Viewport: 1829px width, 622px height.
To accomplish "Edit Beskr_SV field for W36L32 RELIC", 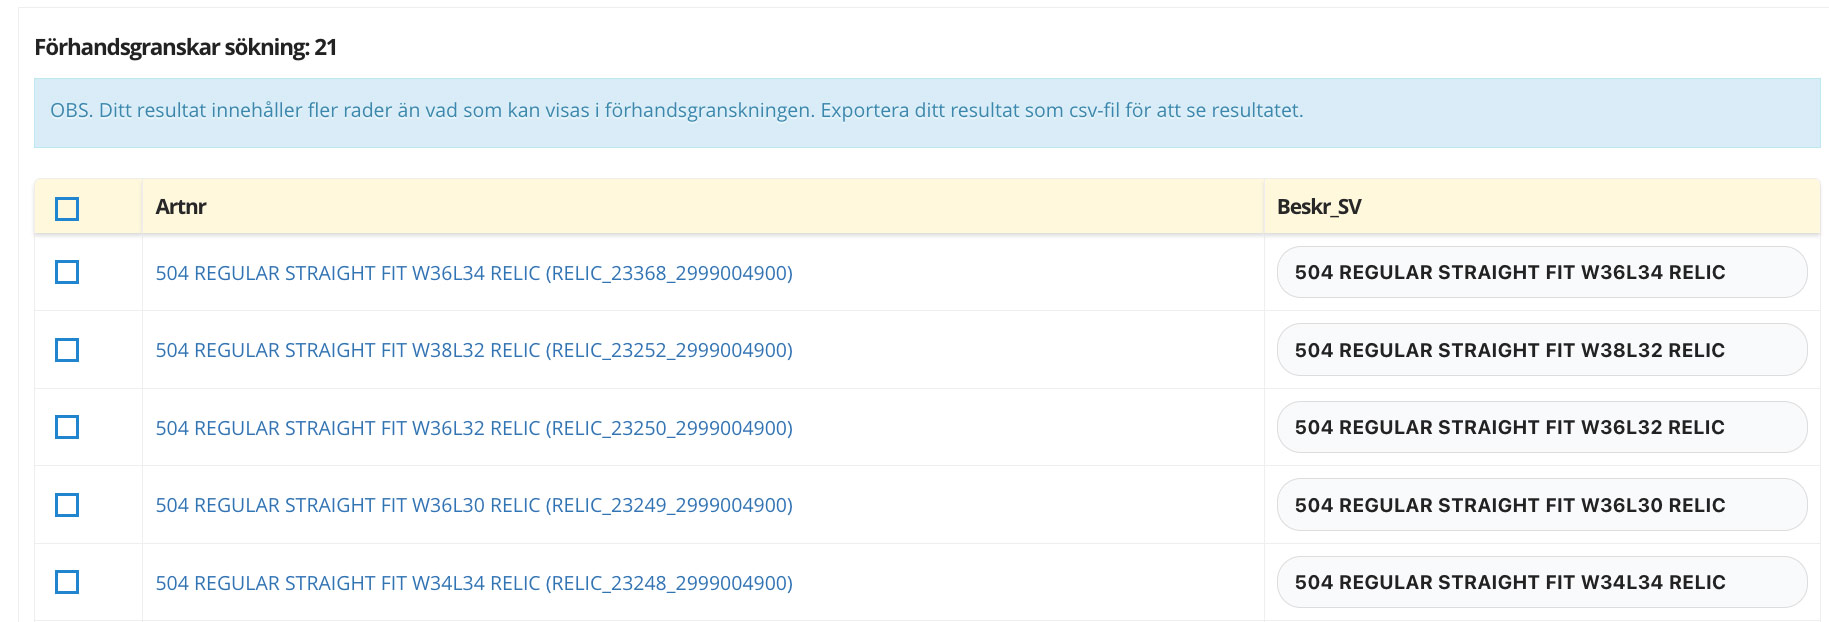I will [1542, 427].
